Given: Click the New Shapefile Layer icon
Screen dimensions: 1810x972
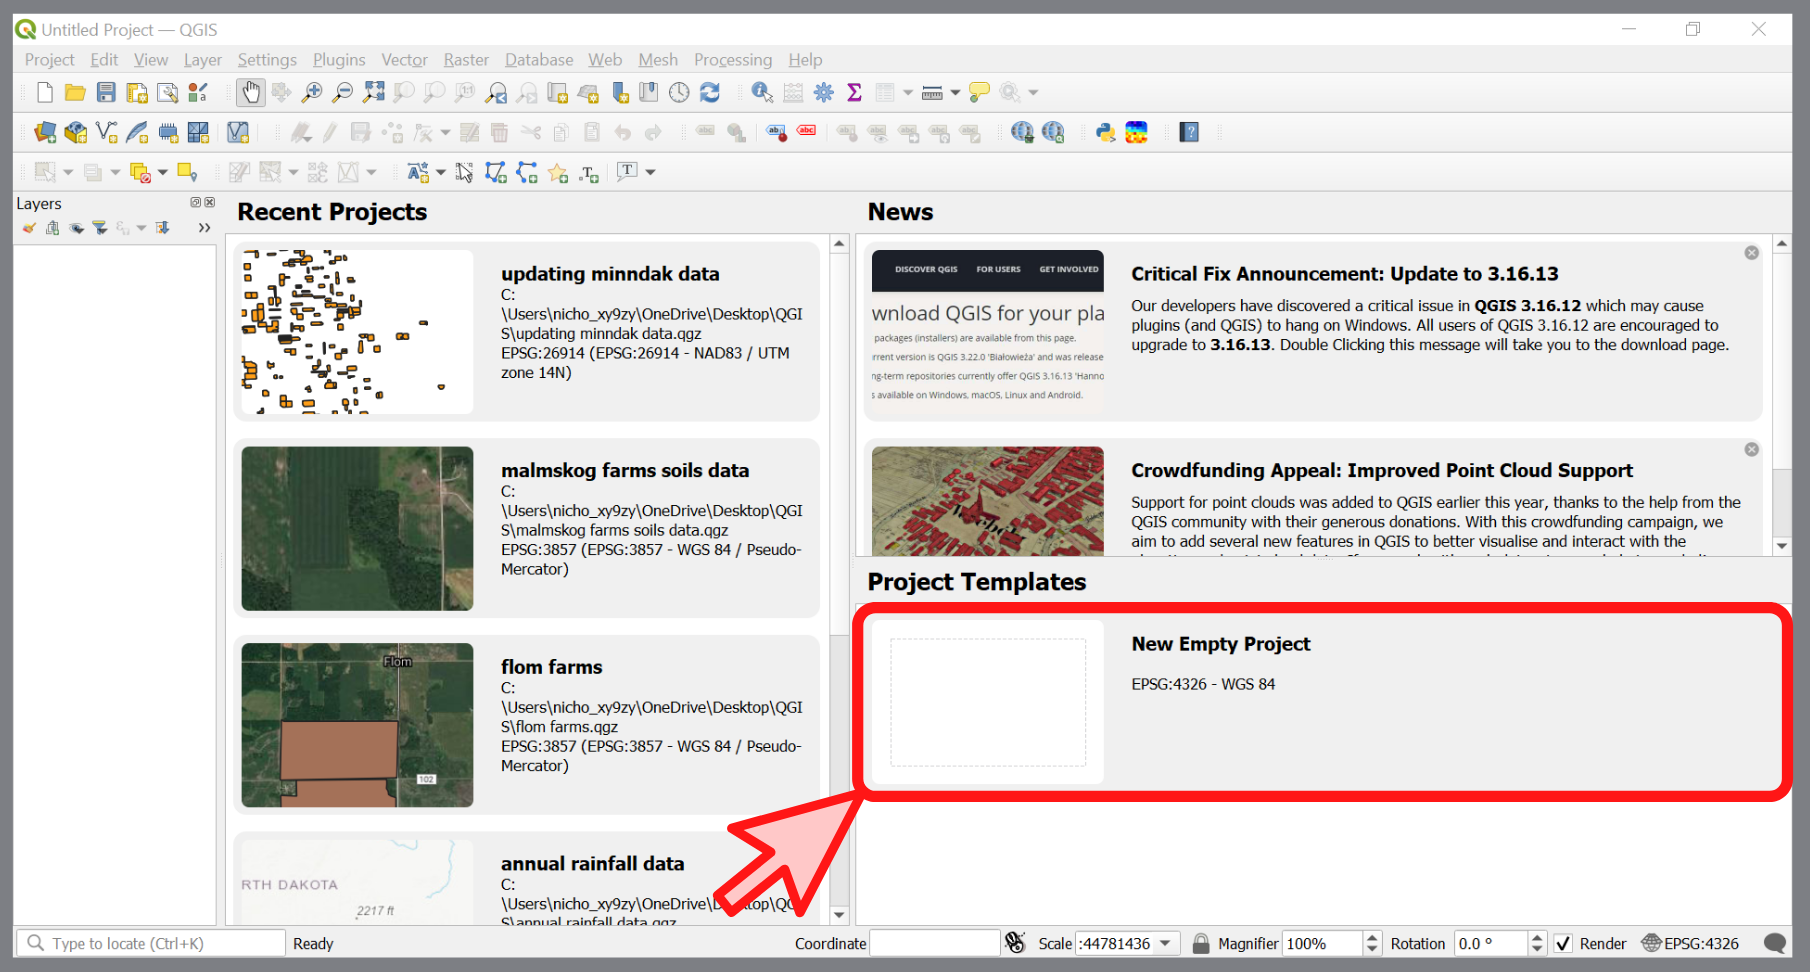Looking at the screenshot, I should 106,132.
